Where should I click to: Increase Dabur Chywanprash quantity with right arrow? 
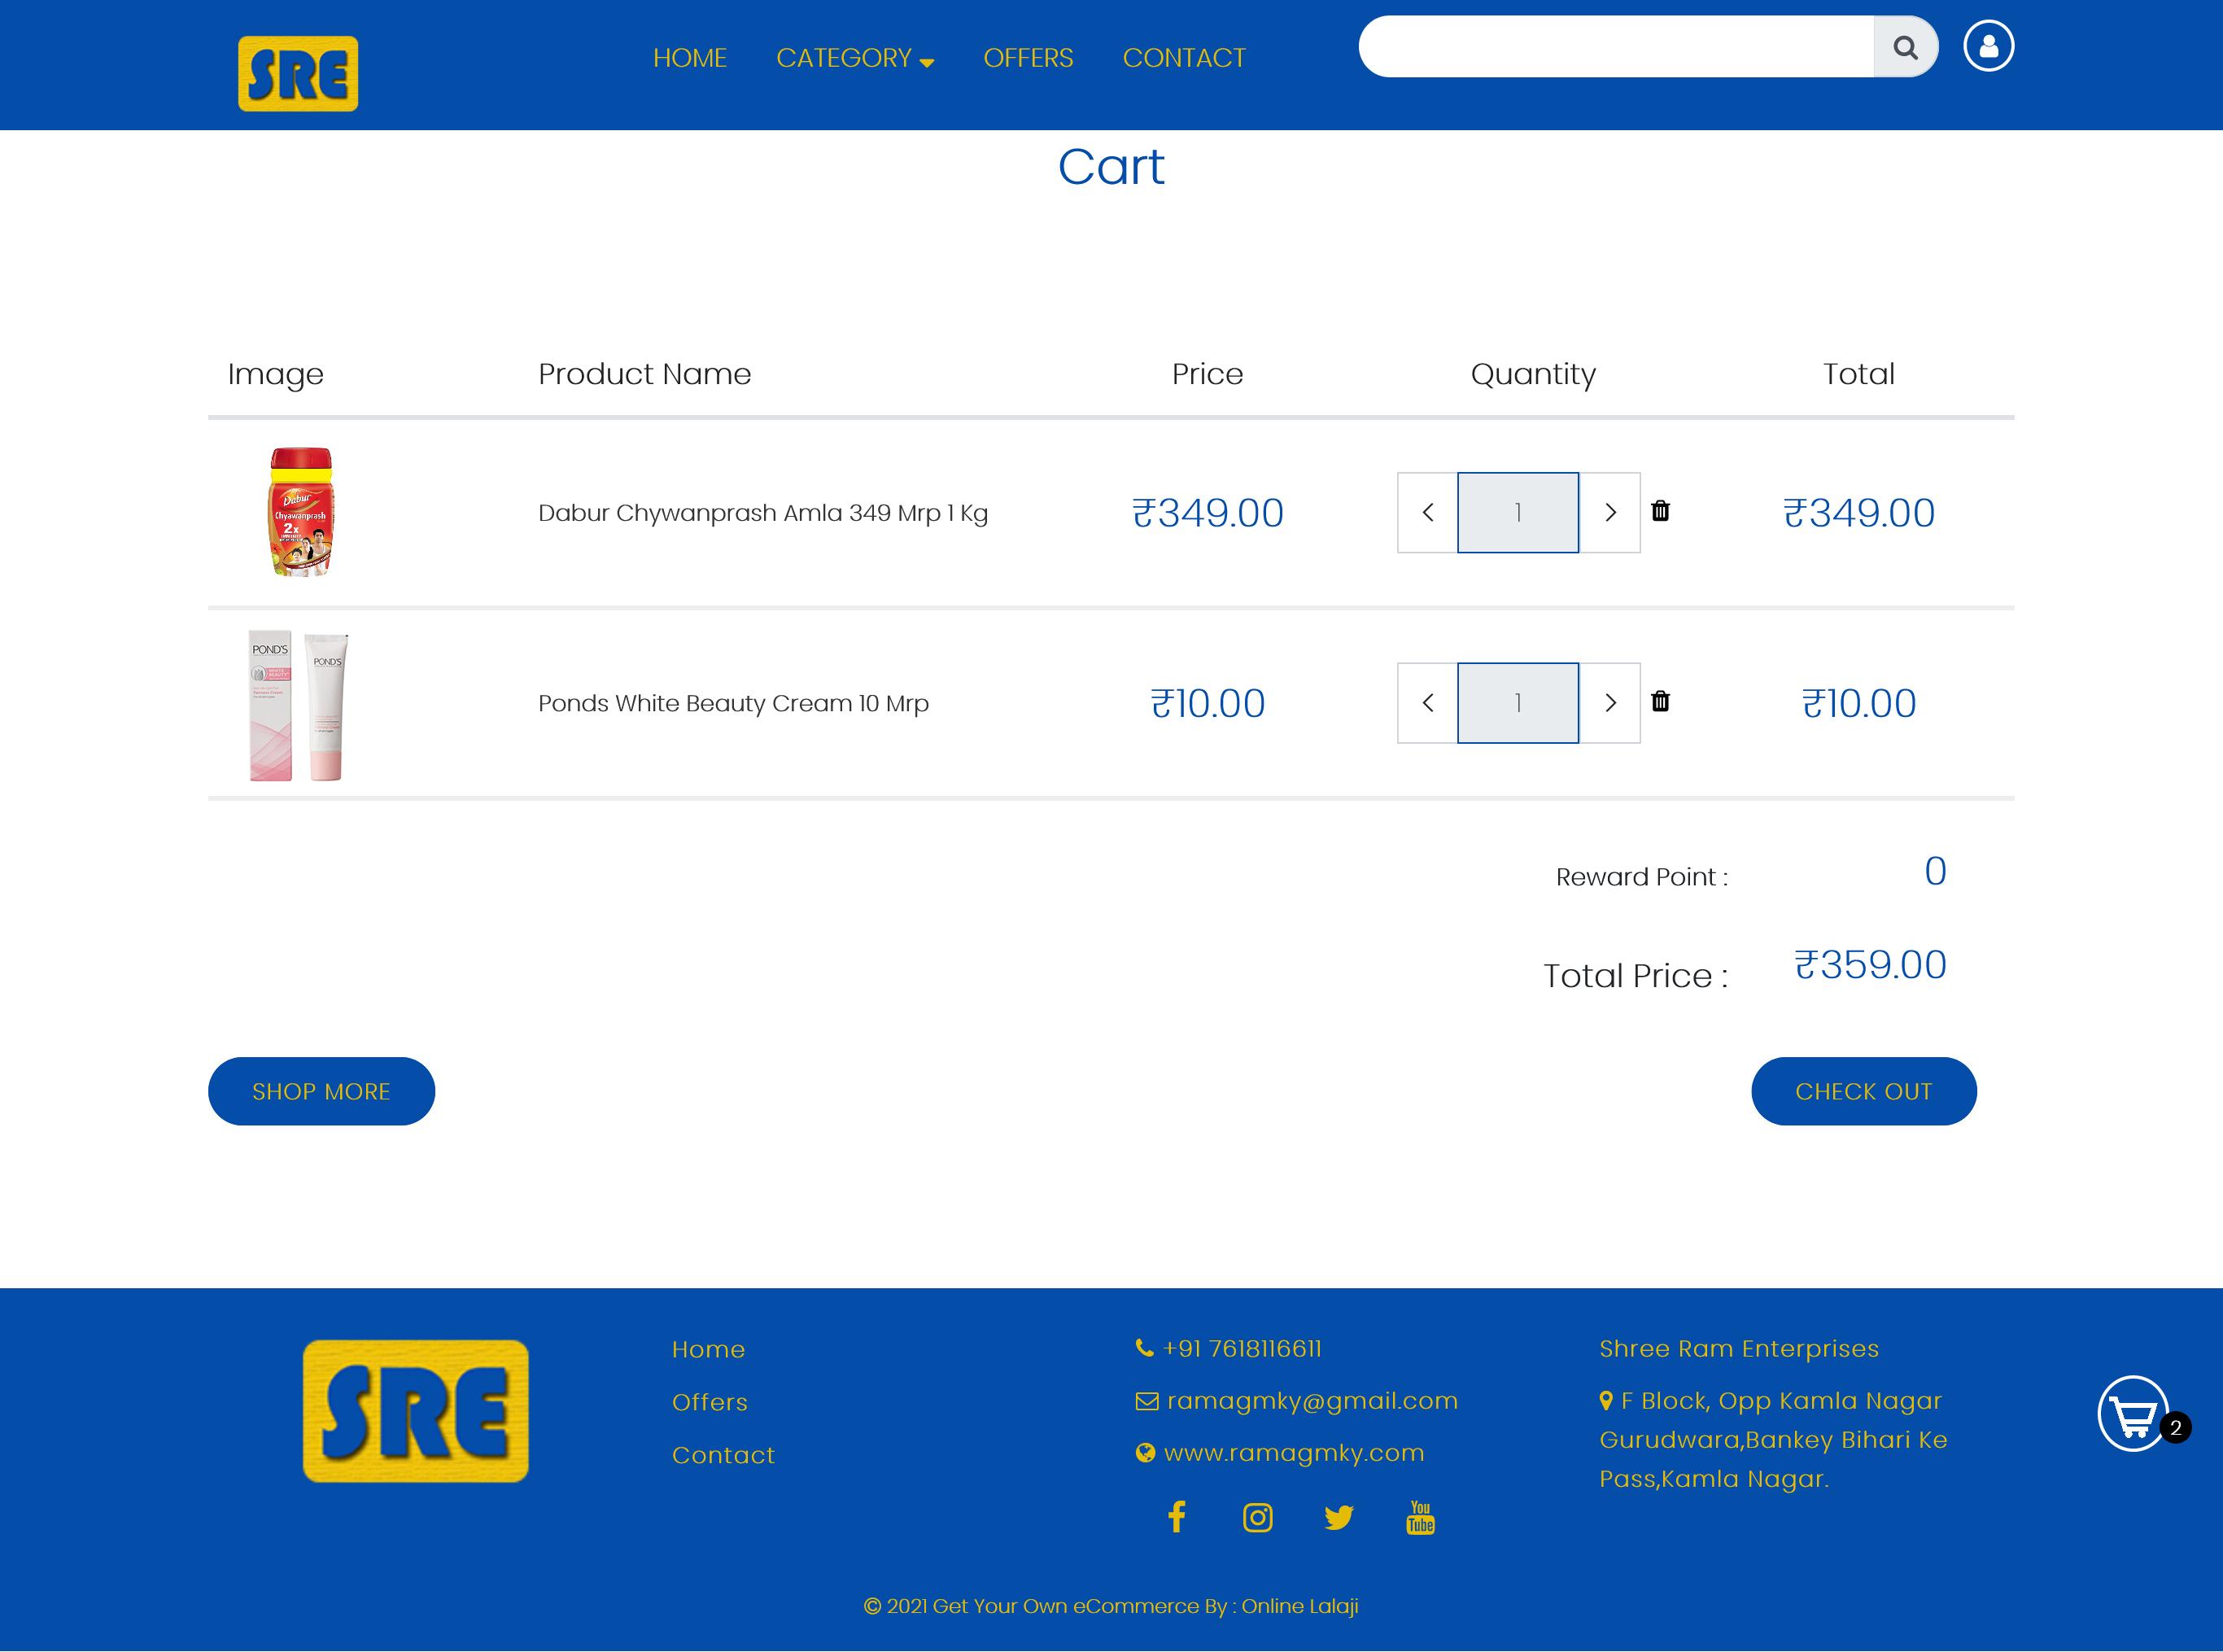[x=1610, y=512]
